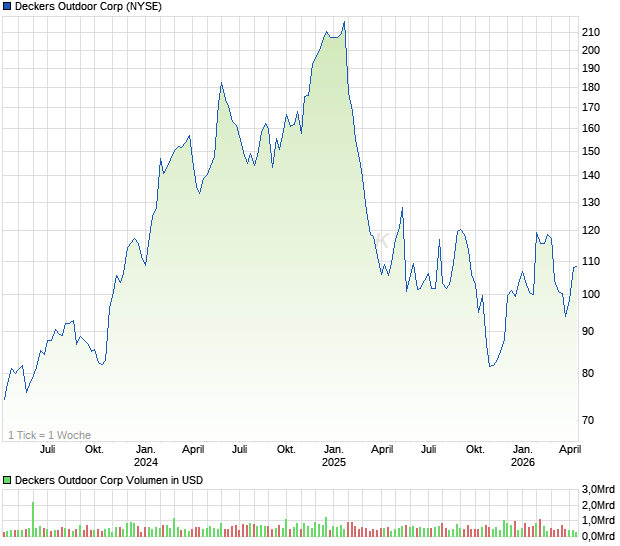The image size is (620, 546).
Task: Click the 120 price axis label
Action: click(x=591, y=230)
